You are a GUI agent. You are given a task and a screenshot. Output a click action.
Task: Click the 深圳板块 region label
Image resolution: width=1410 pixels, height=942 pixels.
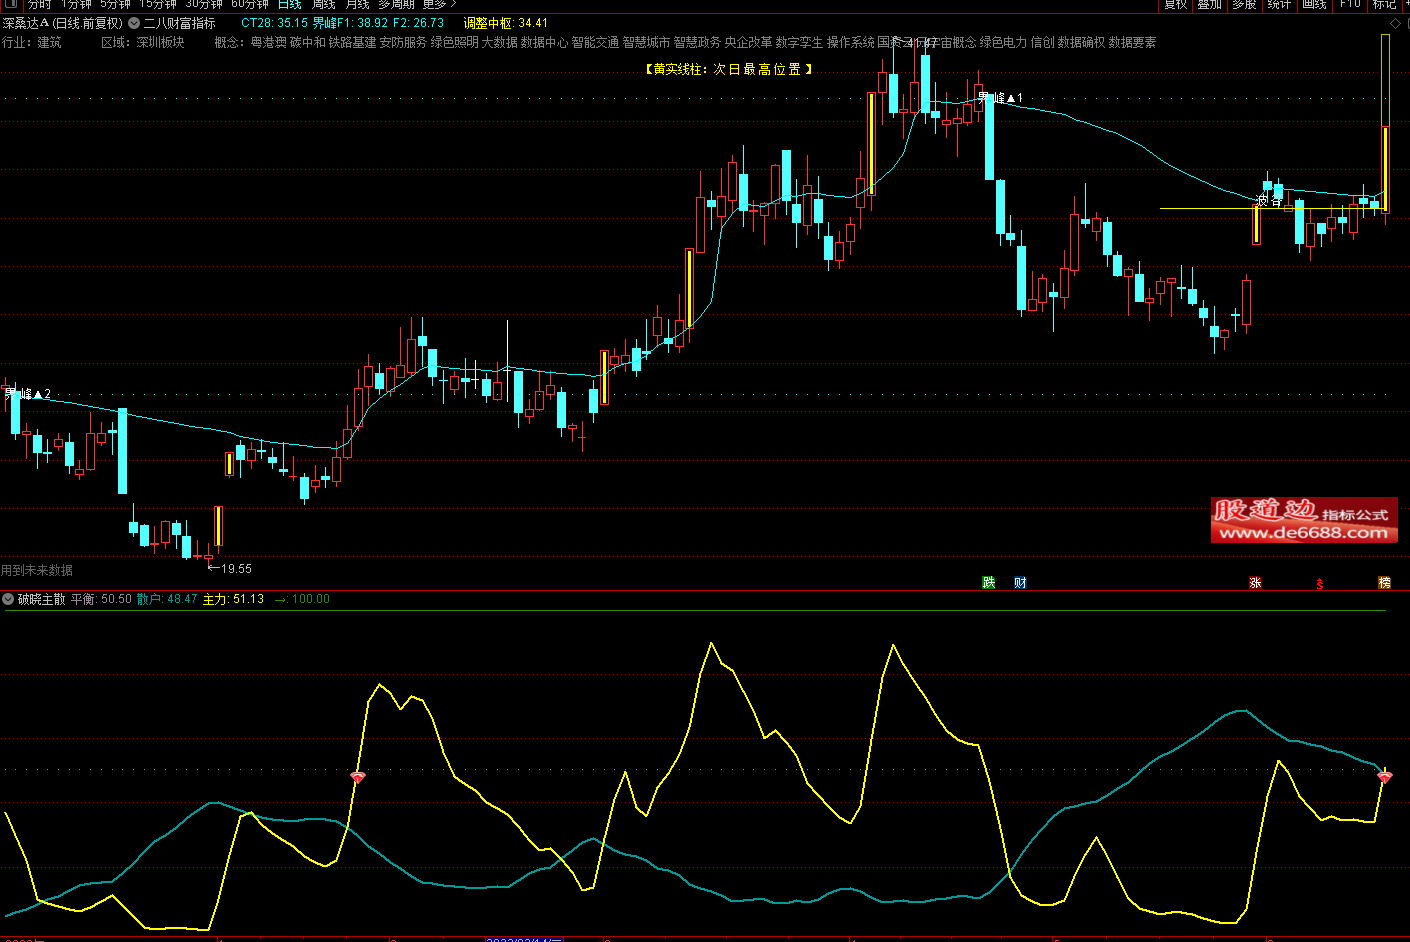[161, 42]
